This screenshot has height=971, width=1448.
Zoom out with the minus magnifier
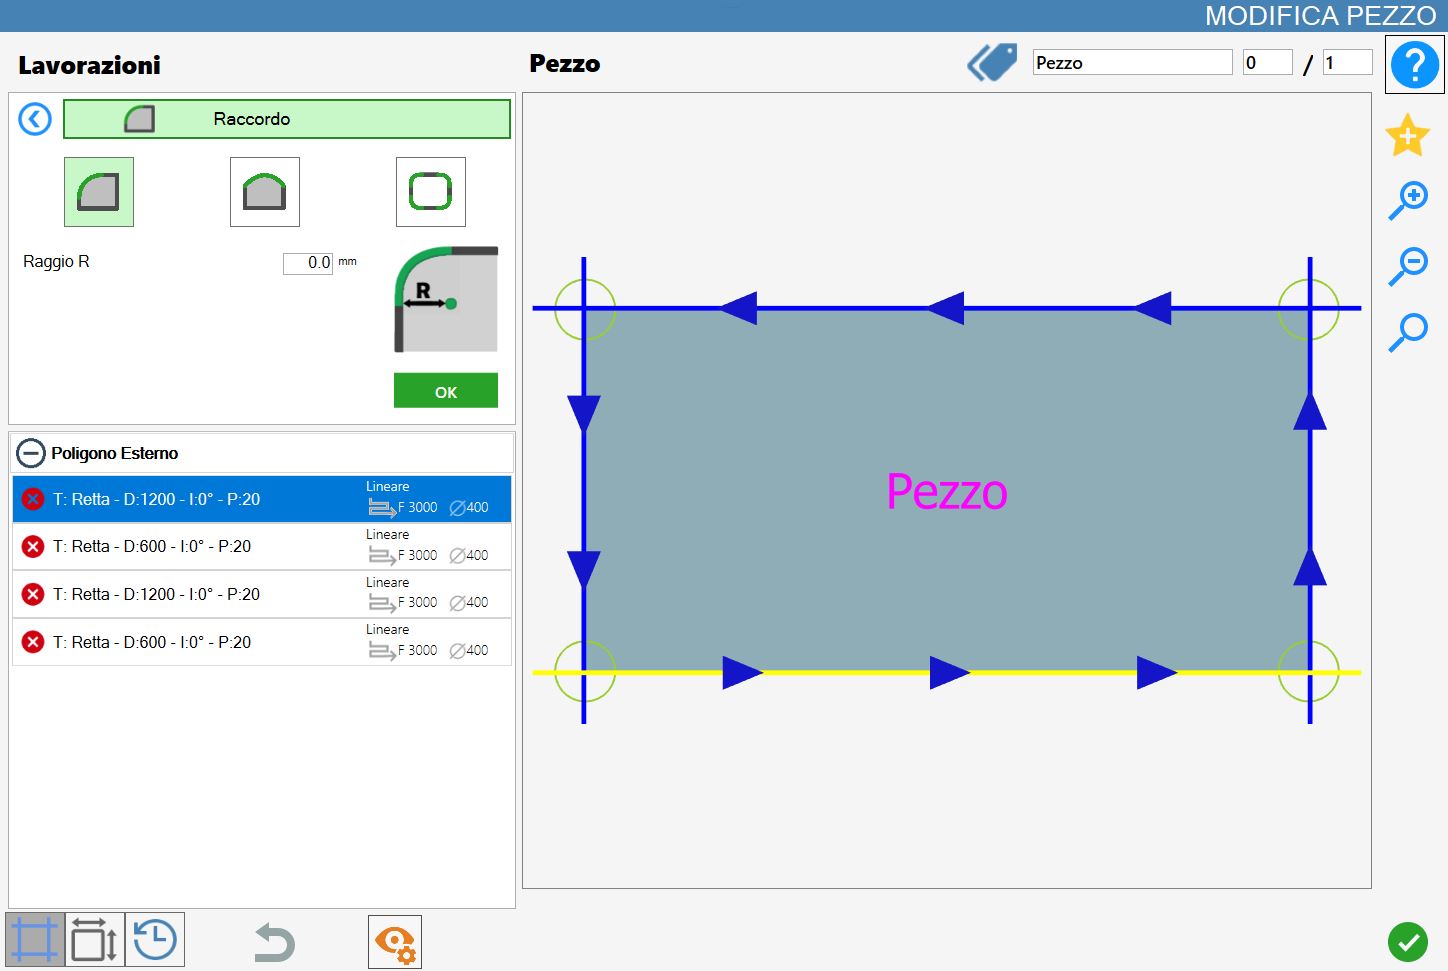tap(1408, 266)
